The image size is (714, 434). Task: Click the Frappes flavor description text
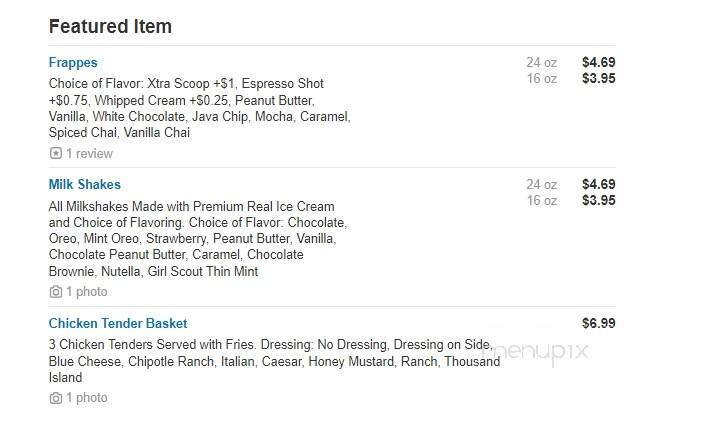pos(199,108)
